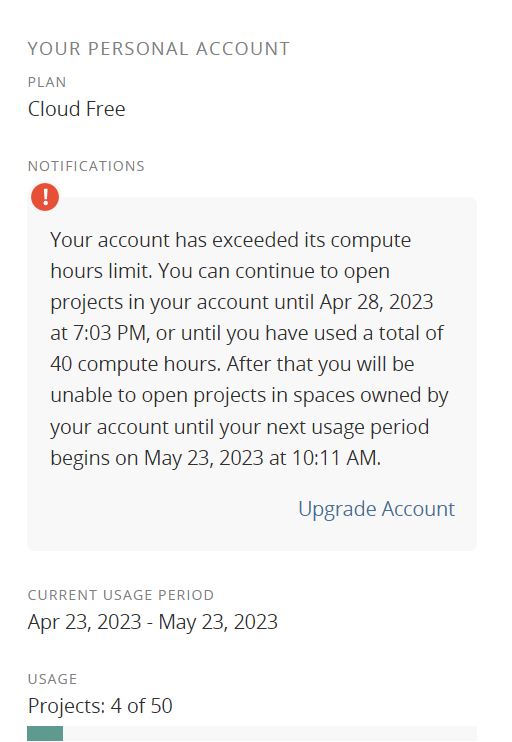Click the line mentioning 7:03 PM
512x742 pixels.
tap(247, 333)
